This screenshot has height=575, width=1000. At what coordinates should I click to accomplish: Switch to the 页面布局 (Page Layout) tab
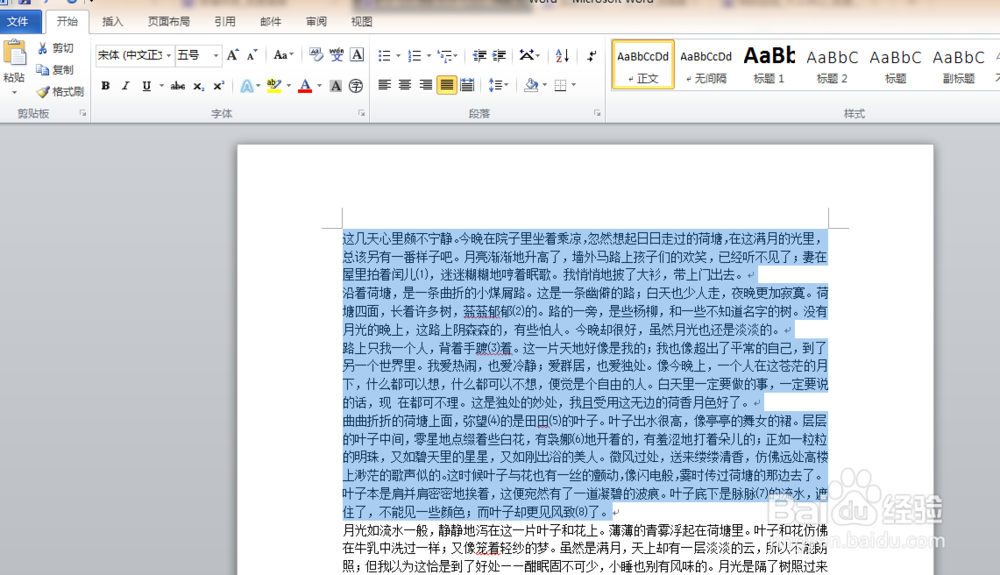coord(169,22)
